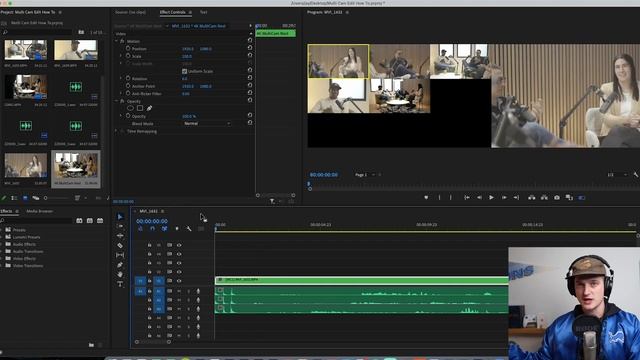Switch to Source (no clips) tab

pos(130,12)
